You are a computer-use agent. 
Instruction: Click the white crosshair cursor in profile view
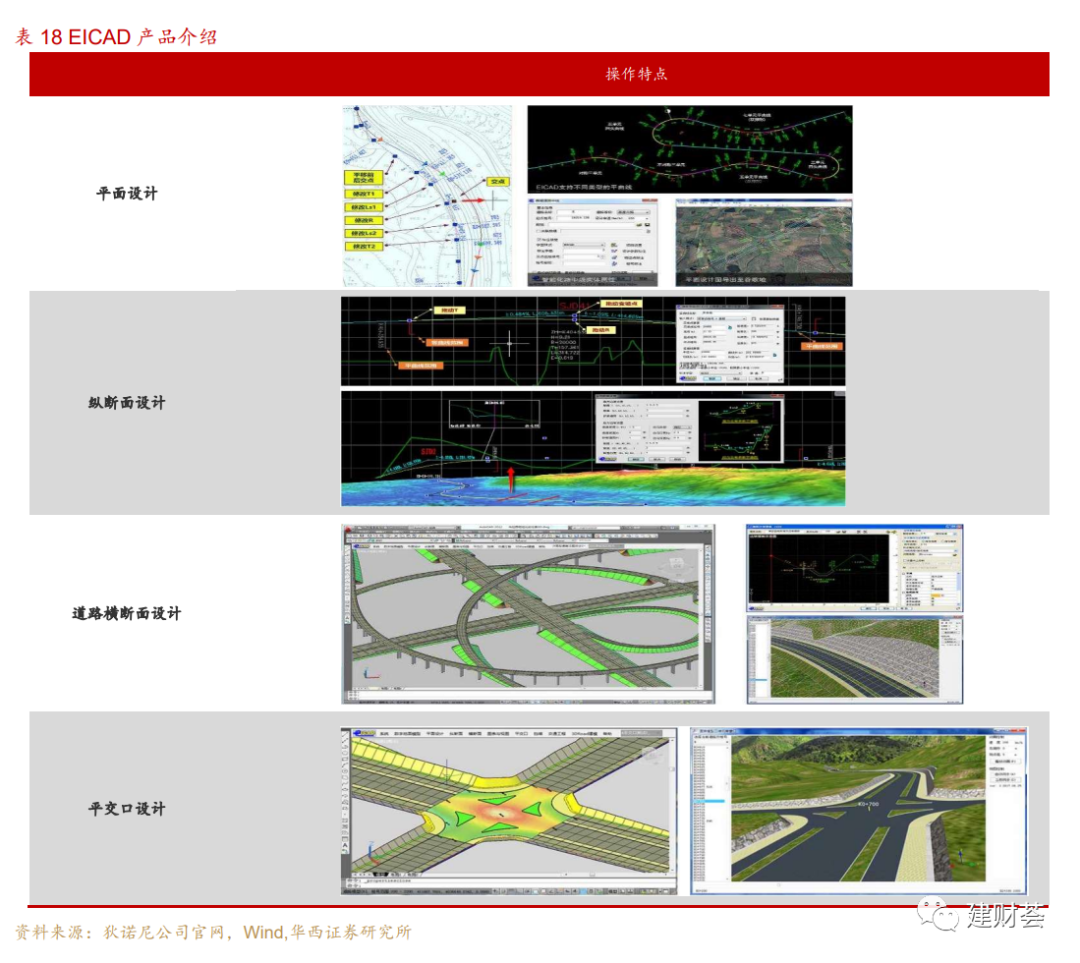tap(510, 342)
